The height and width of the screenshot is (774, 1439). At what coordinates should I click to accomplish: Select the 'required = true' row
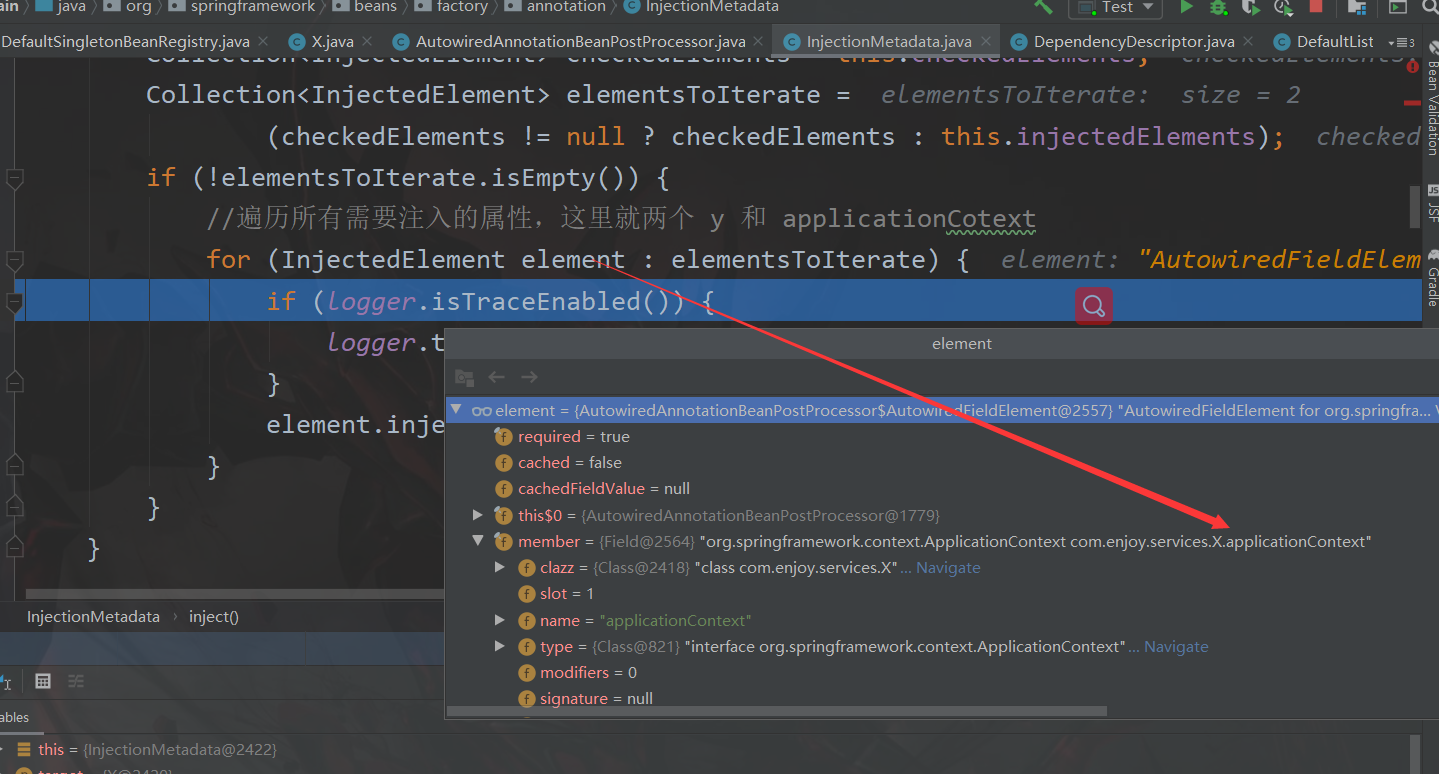[x=942, y=437]
